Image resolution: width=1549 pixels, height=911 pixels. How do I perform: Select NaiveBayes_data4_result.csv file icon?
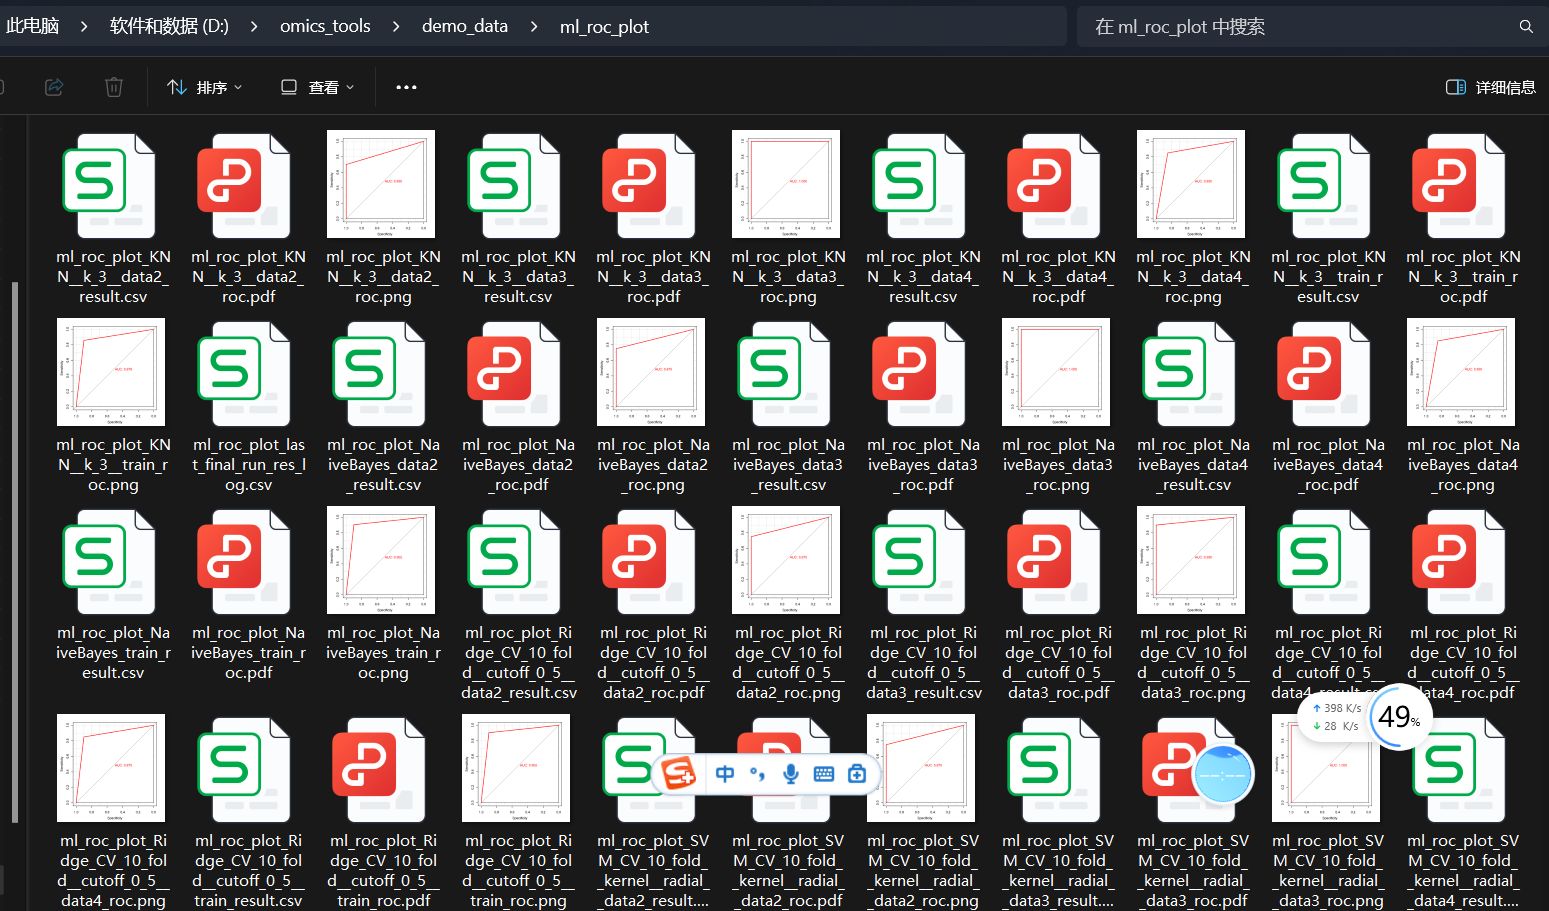[x=1190, y=374]
